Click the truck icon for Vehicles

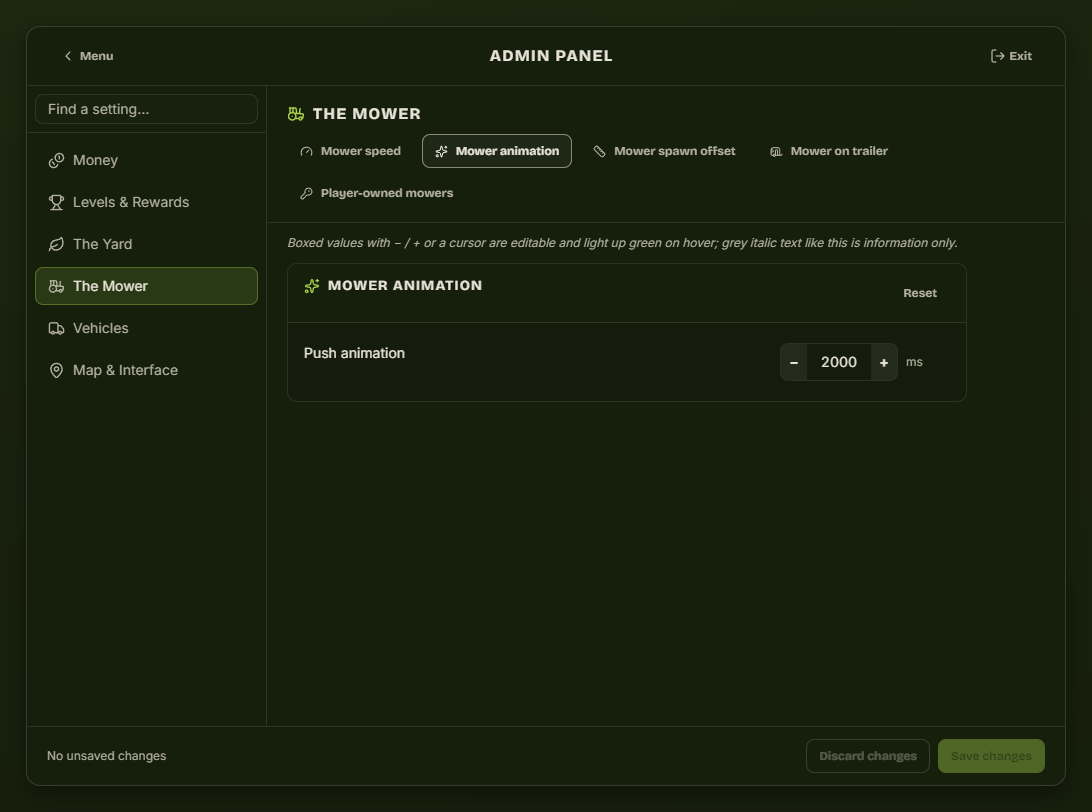click(56, 328)
